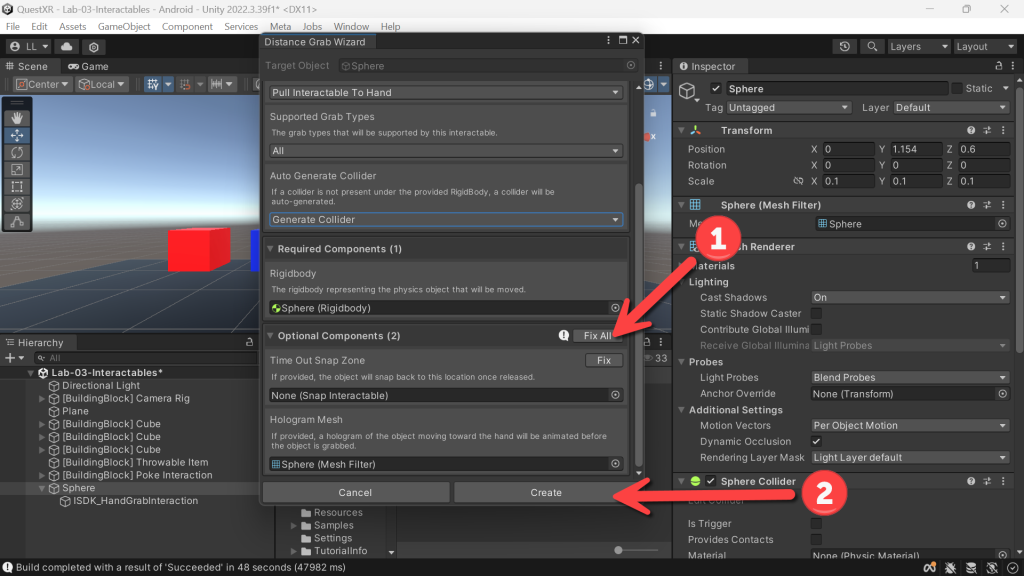Pick object for Hologram Mesh field
The width and height of the screenshot is (1024, 576).
615,464
